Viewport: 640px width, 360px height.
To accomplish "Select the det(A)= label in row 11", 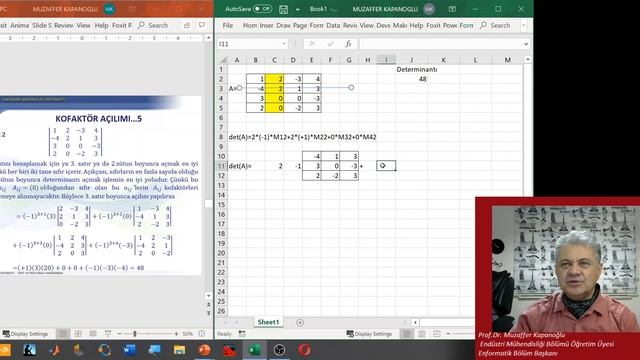I will tap(240, 166).
